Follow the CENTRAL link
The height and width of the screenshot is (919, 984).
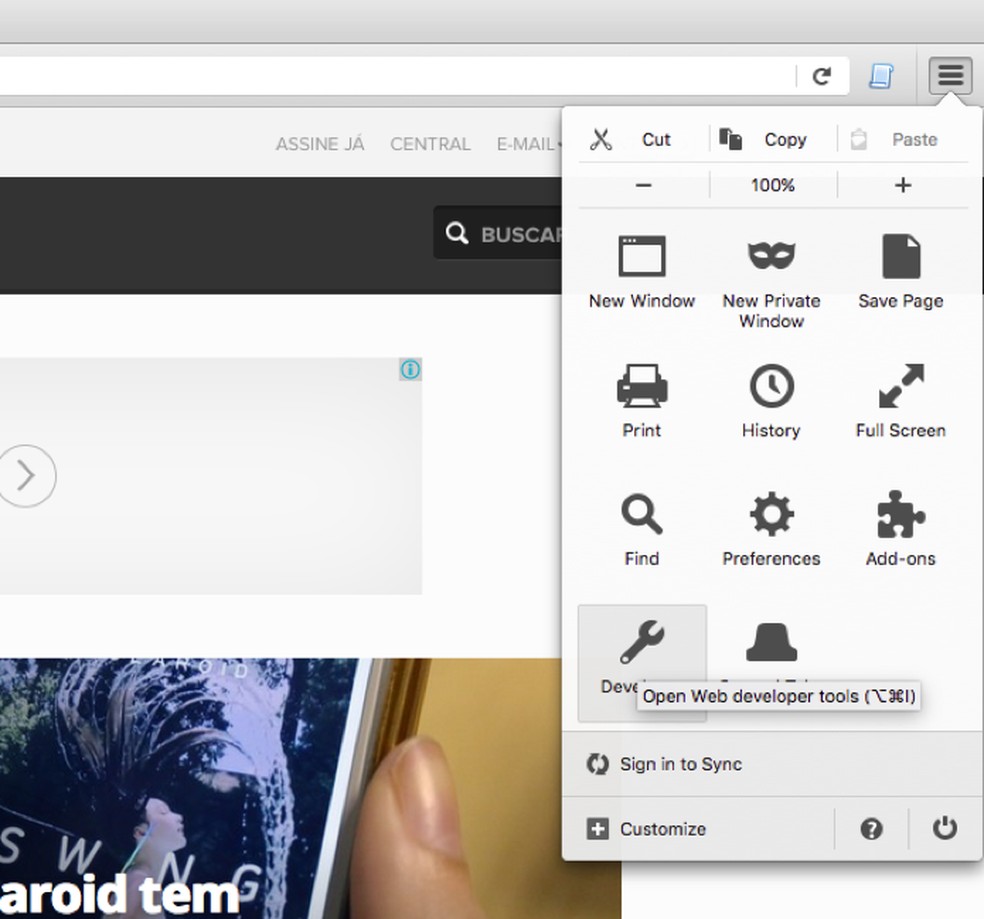coord(430,144)
